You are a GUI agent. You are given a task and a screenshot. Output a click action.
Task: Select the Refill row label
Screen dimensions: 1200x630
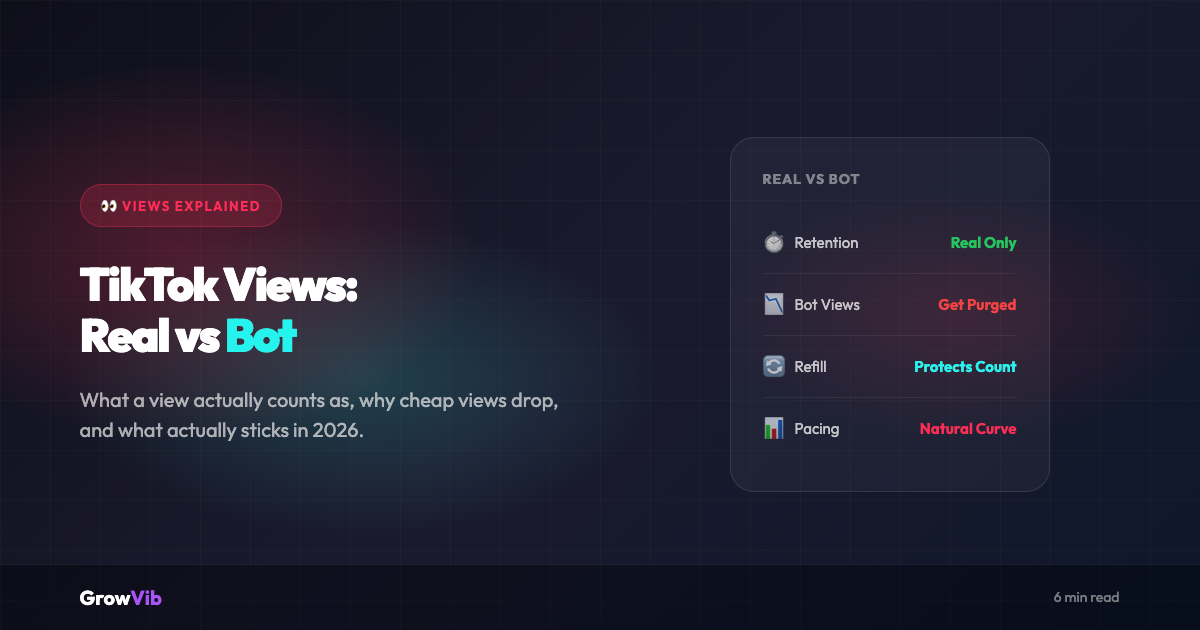(x=811, y=367)
